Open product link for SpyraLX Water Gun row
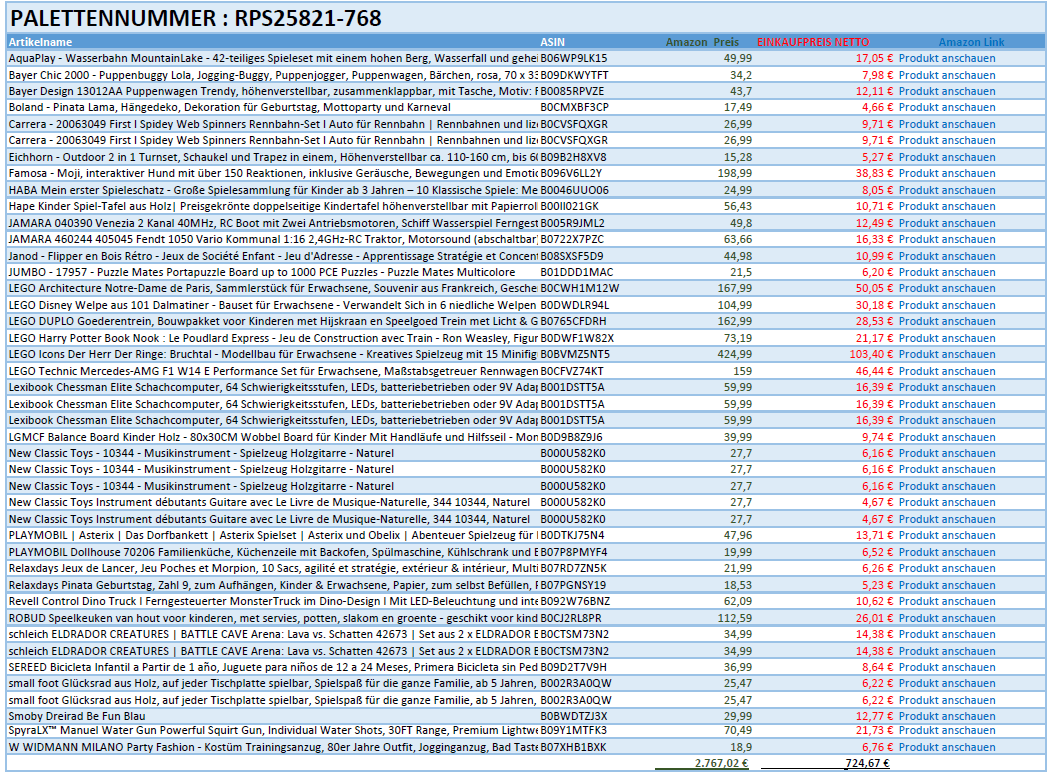The width and height of the screenshot is (1053, 777). click(946, 731)
